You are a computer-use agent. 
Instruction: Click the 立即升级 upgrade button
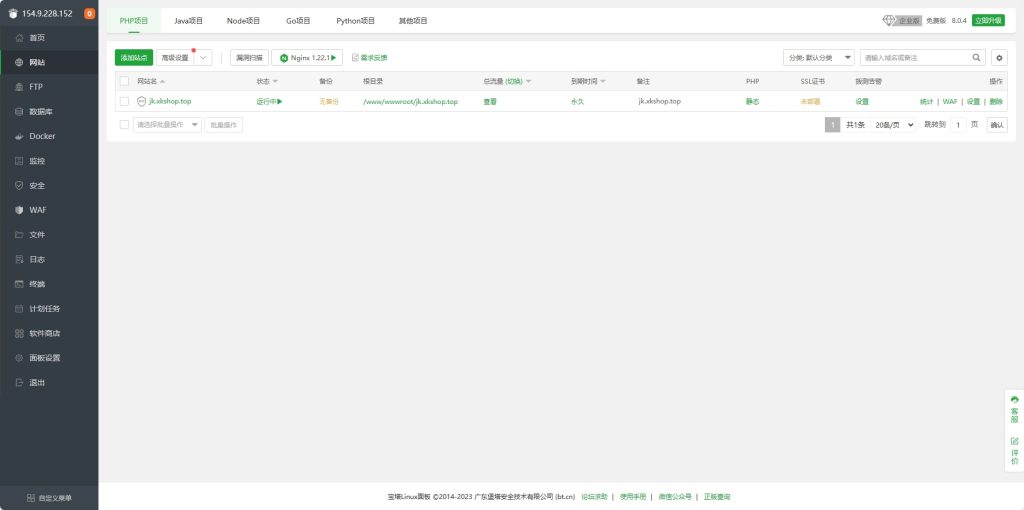(988, 20)
